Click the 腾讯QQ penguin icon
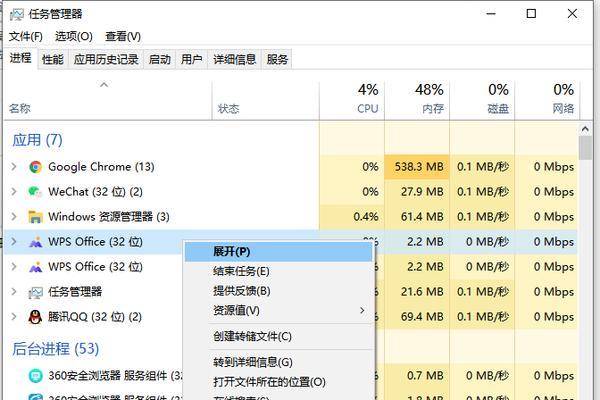Screen dimensions: 600x400 pyautogui.click(x=36, y=317)
